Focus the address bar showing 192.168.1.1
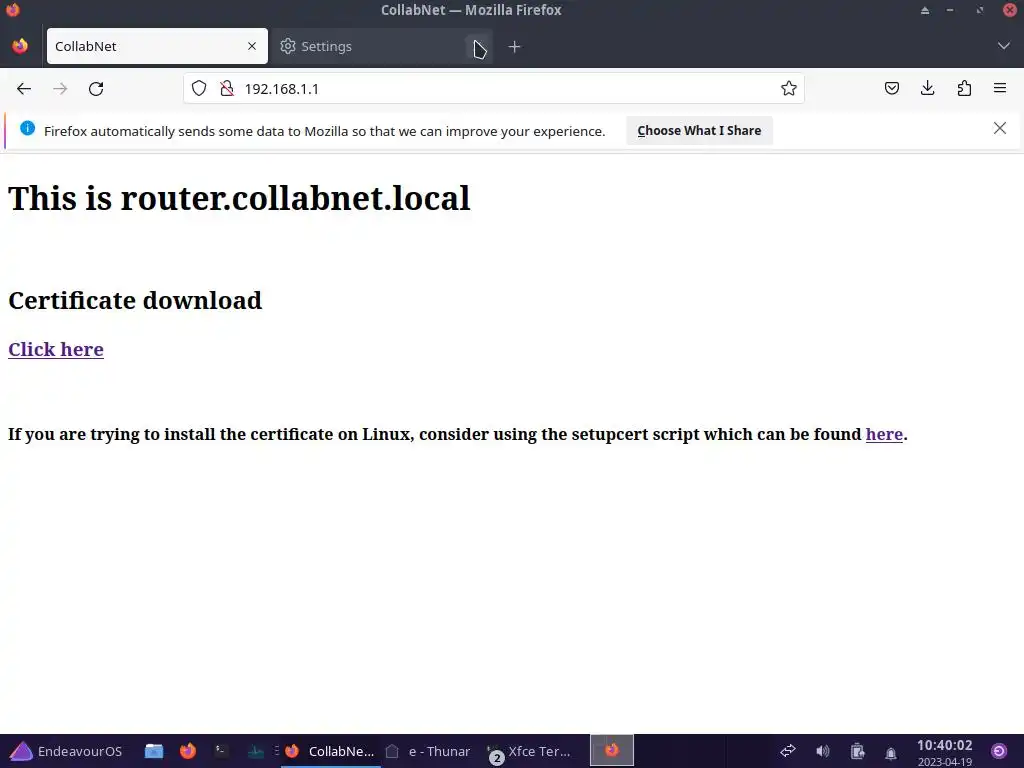1024x768 pixels. 494,89
